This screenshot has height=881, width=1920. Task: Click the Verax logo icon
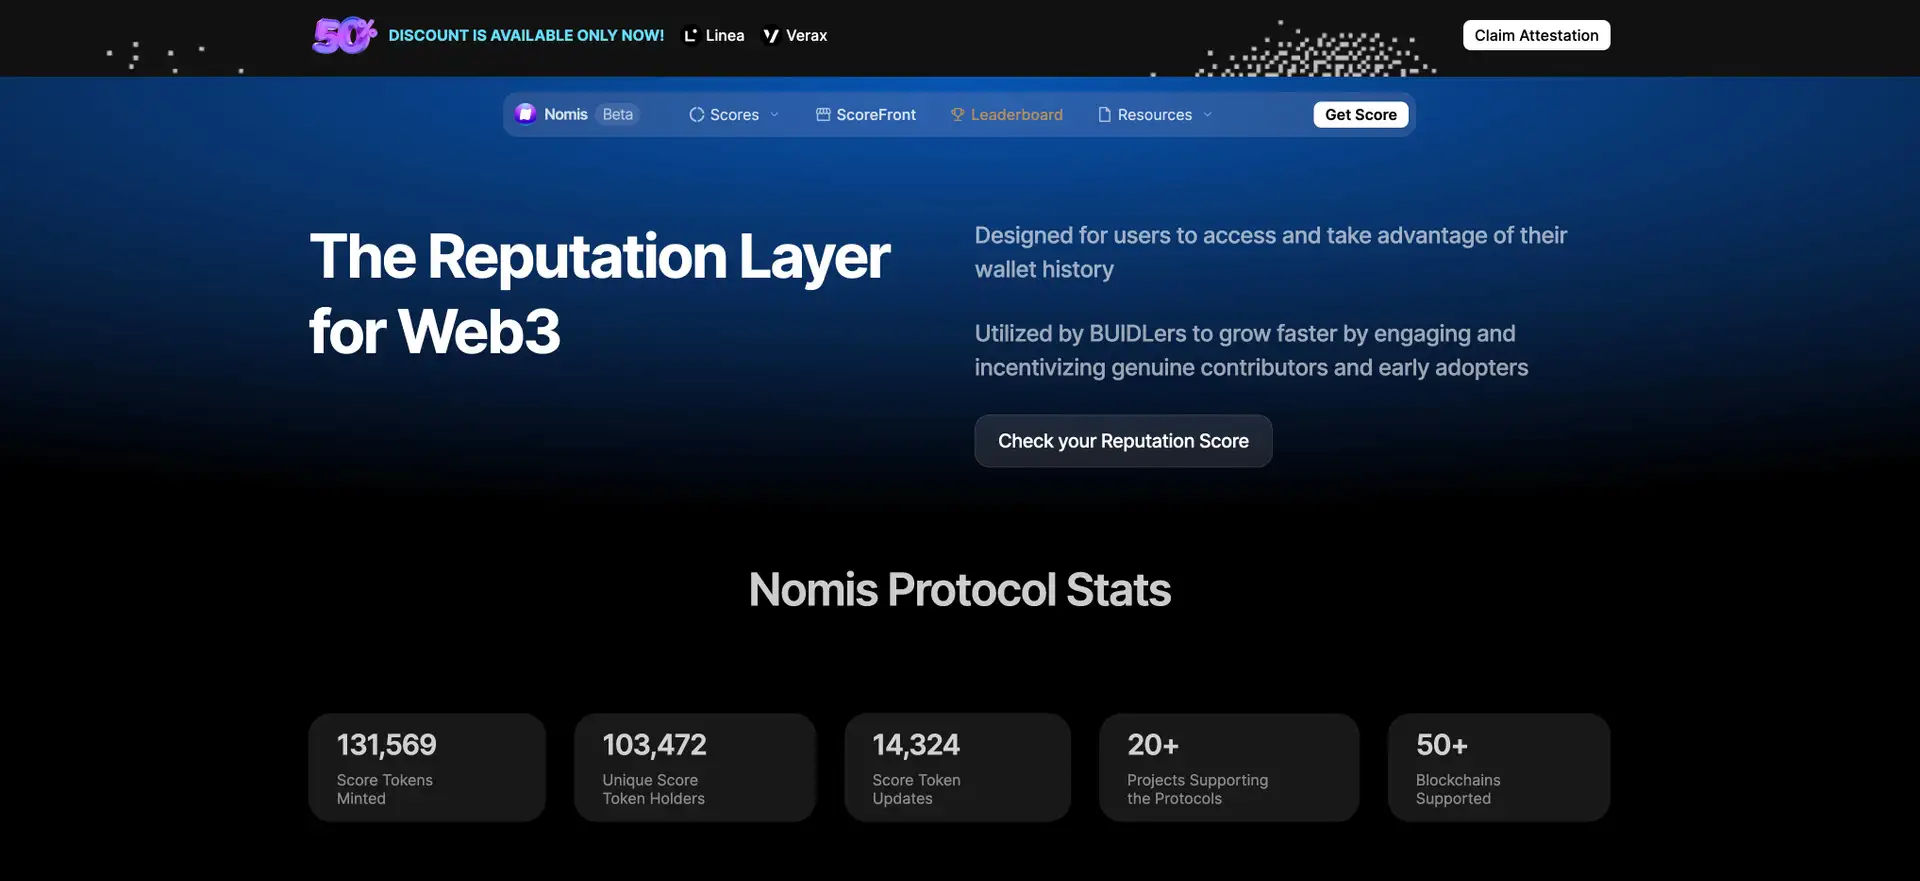771,36
